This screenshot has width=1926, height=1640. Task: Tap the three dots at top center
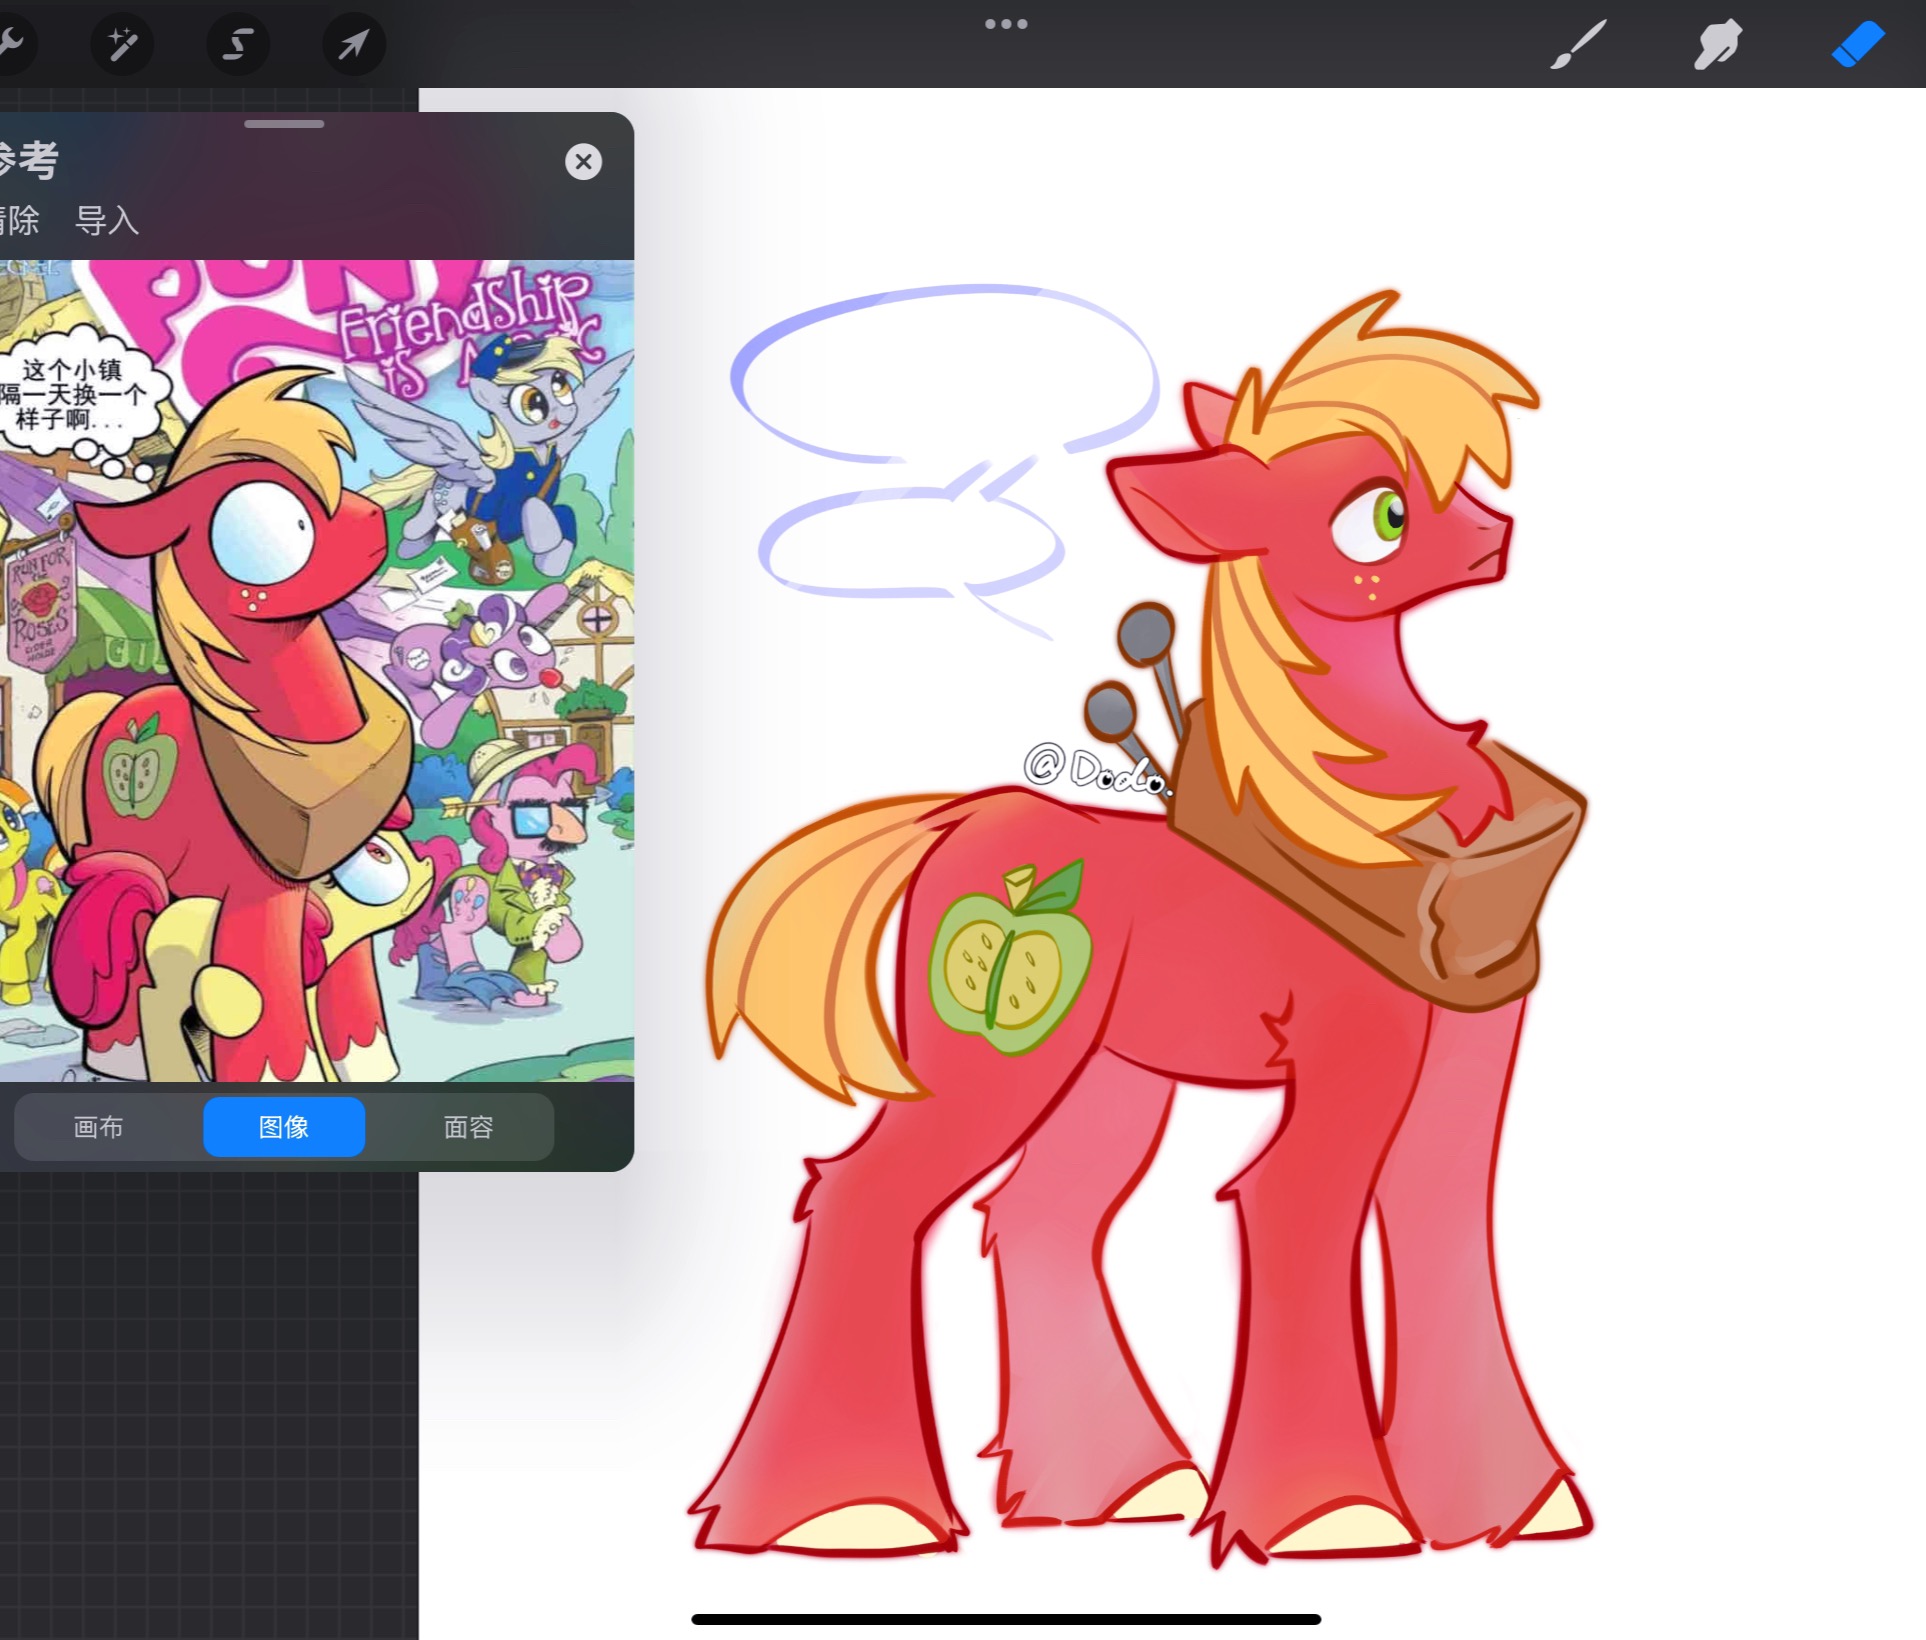coord(1005,24)
